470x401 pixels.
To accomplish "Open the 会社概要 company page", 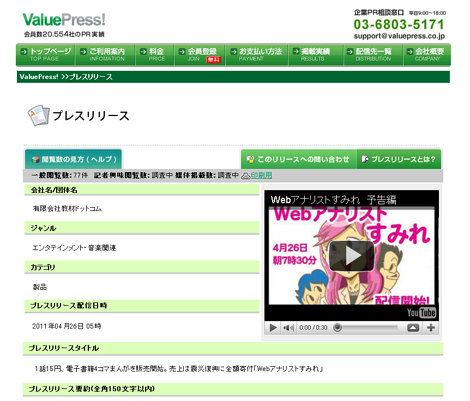I will (x=427, y=55).
